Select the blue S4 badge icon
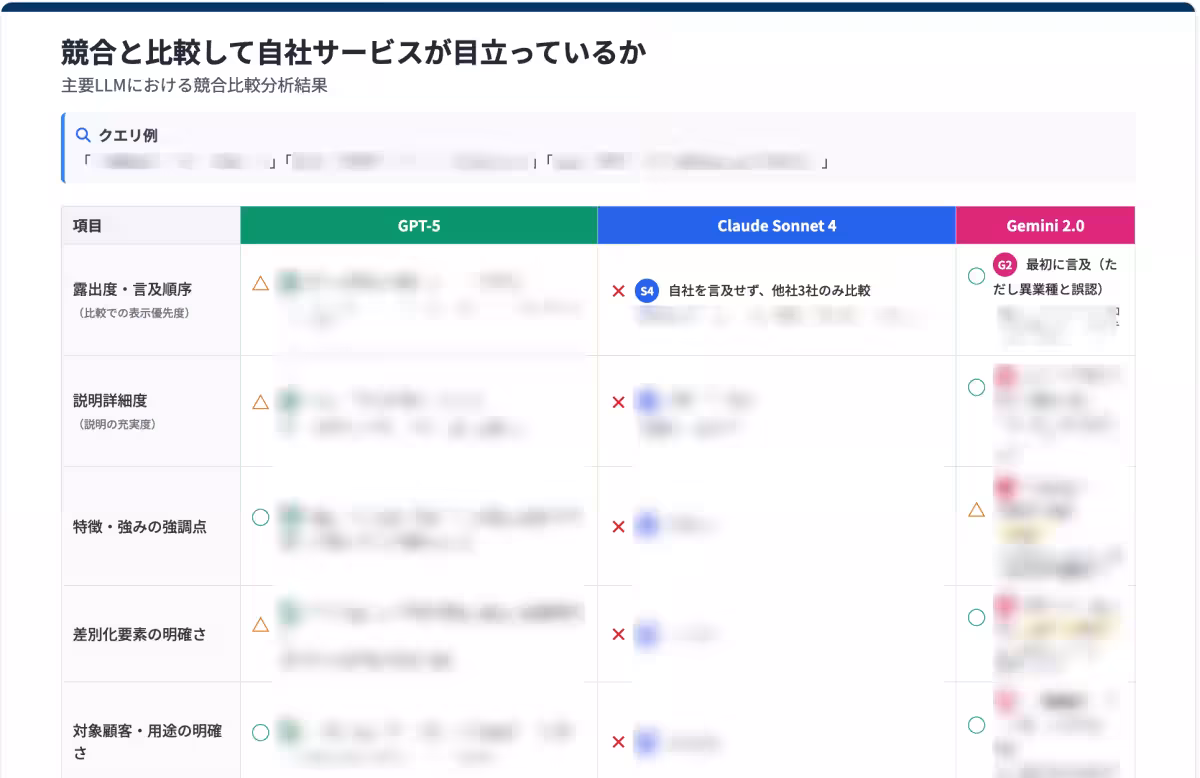 pos(645,289)
